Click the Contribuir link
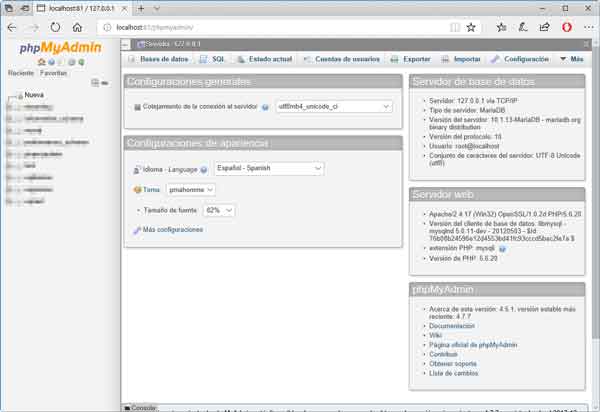This screenshot has height=412, width=600. (443, 354)
